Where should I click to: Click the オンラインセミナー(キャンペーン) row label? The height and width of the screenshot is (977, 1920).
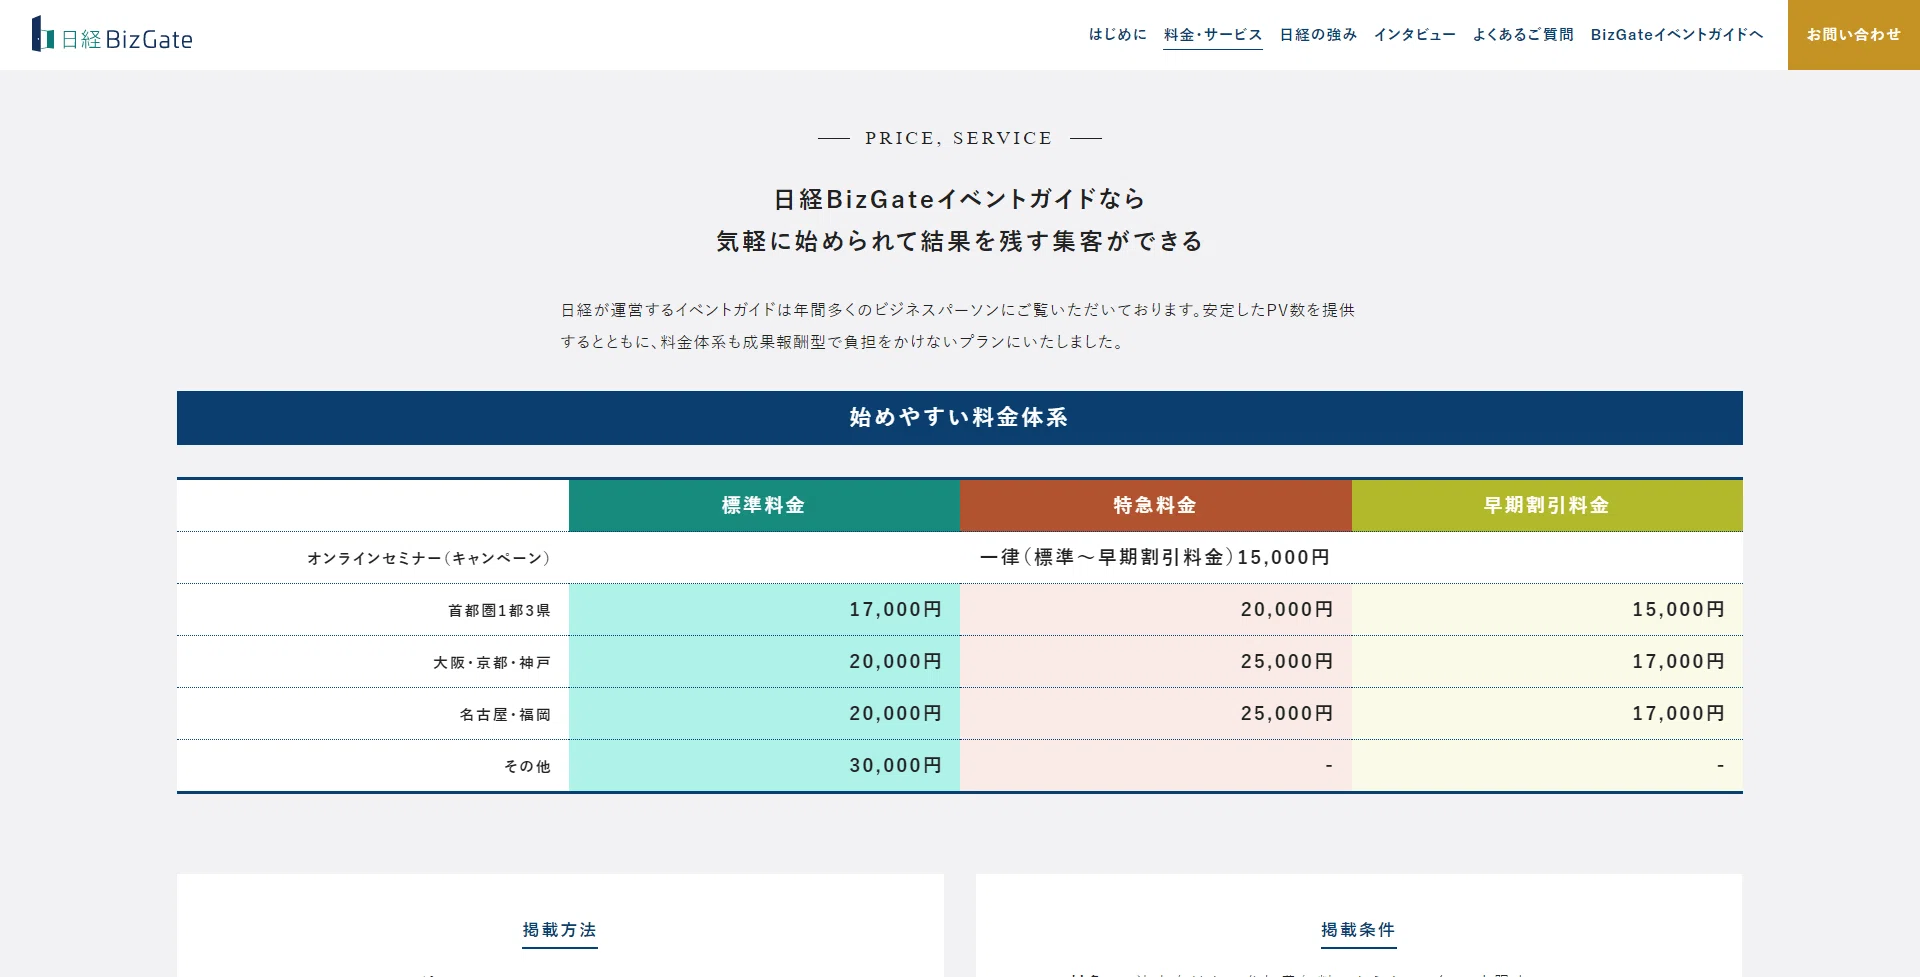pos(429,558)
